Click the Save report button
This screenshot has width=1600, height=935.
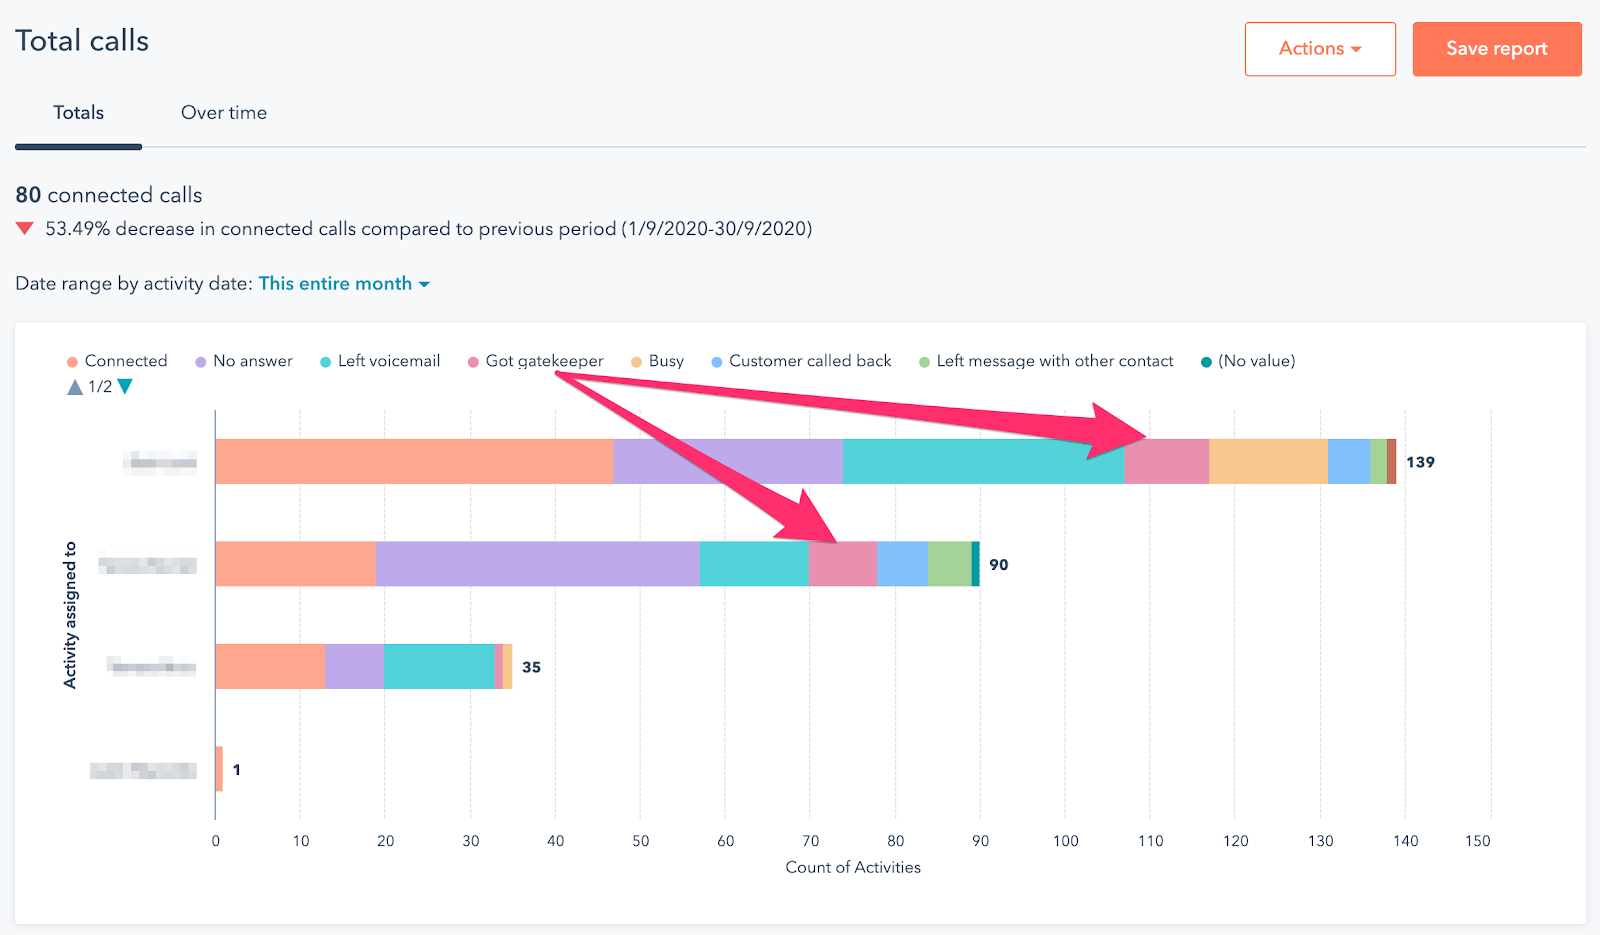pyautogui.click(x=1496, y=49)
